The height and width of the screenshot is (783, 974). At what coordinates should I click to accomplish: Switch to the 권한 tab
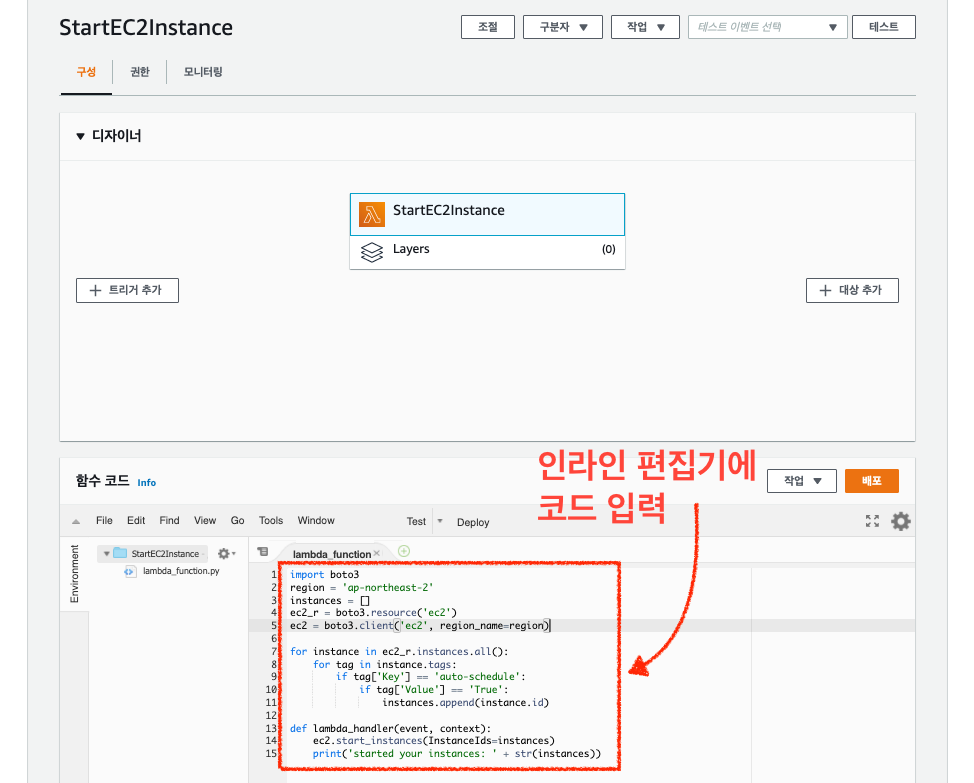(x=140, y=72)
